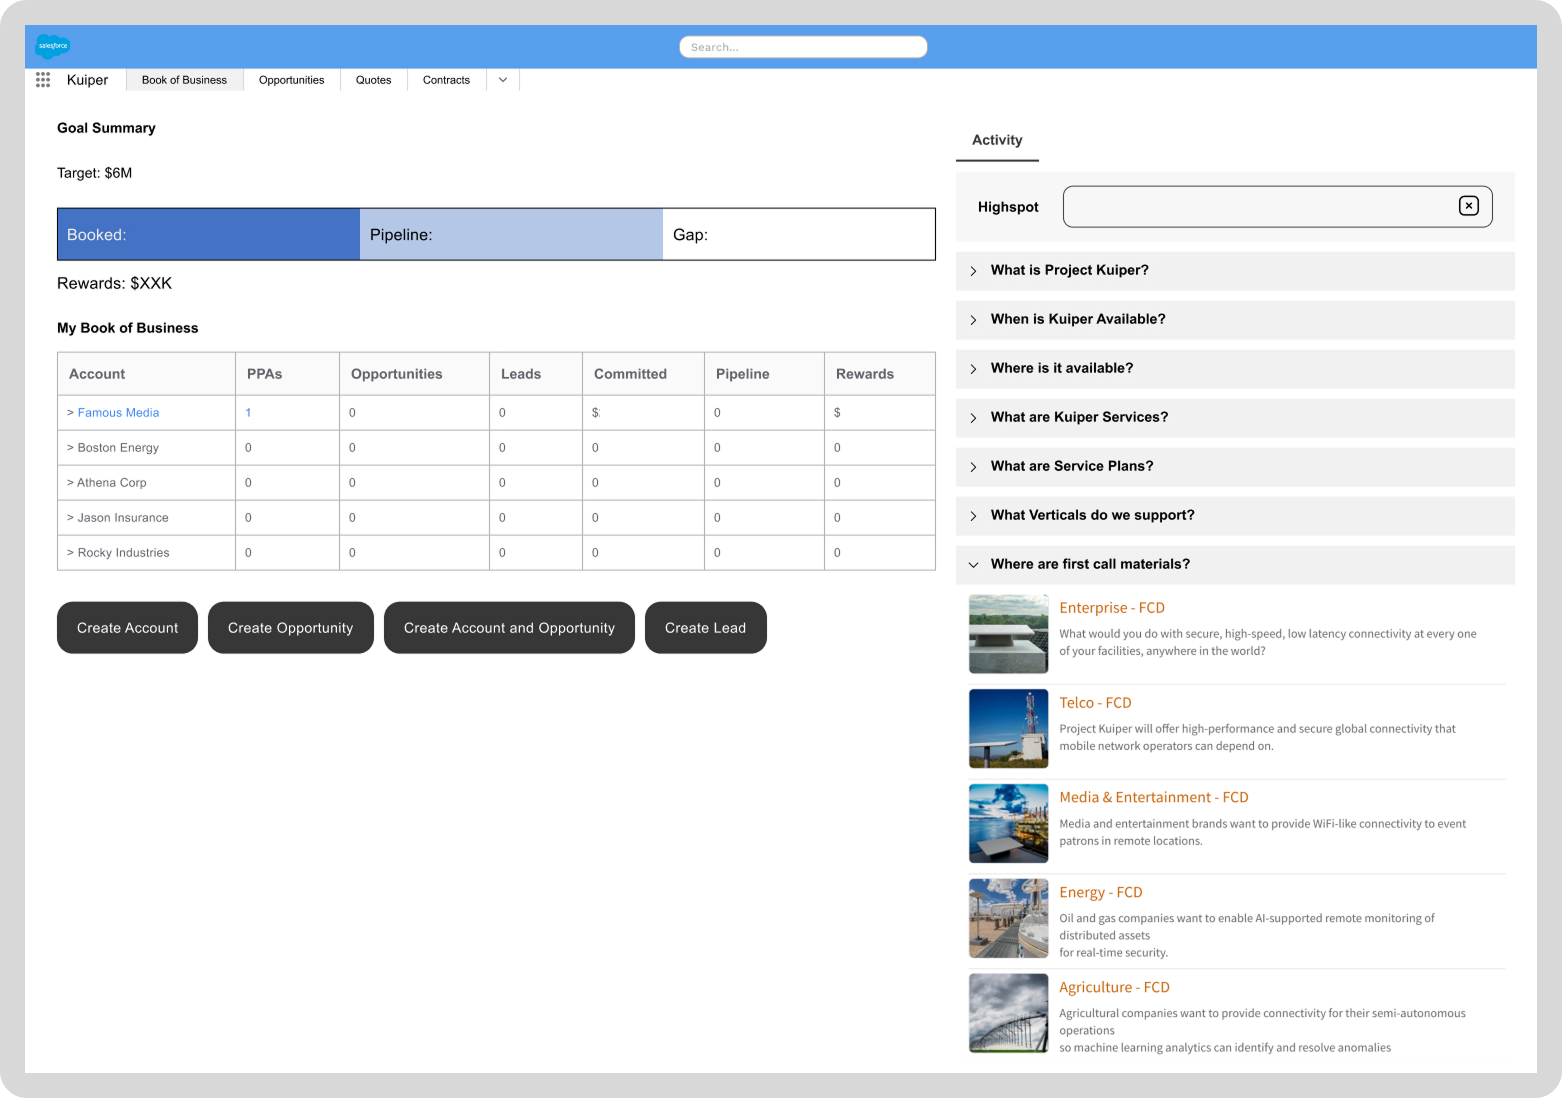The height and width of the screenshot is (1098, 1562).
Task: Expand Where is it available?
Action: pyautogui.click(x=1235, y=368)
